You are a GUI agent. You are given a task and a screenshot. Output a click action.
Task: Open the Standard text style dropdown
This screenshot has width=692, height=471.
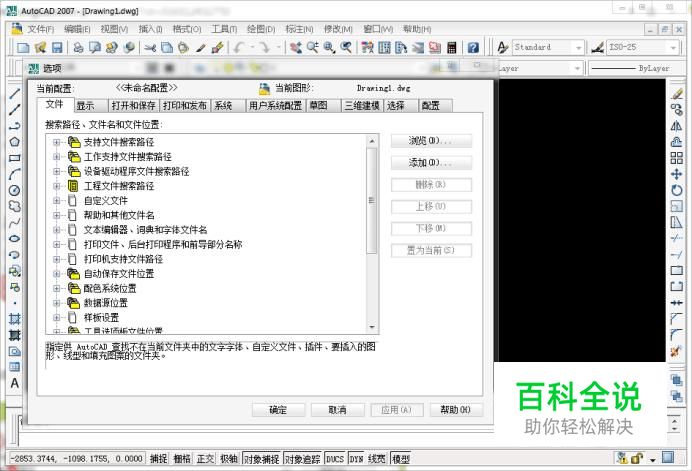(x=578, y=47)
